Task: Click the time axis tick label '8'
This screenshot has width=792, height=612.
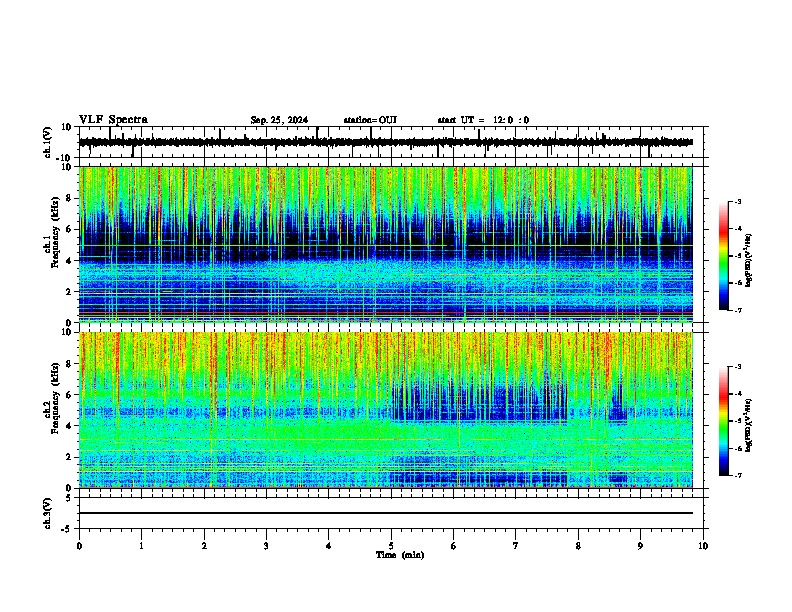Action: pos(578,546)
